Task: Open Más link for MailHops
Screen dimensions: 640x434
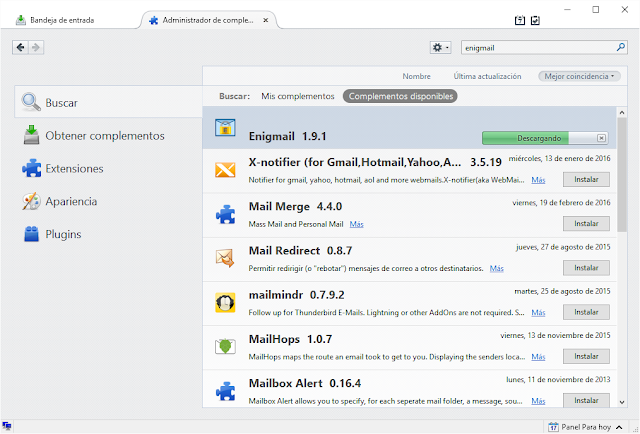Action: (x=538, y=357)
